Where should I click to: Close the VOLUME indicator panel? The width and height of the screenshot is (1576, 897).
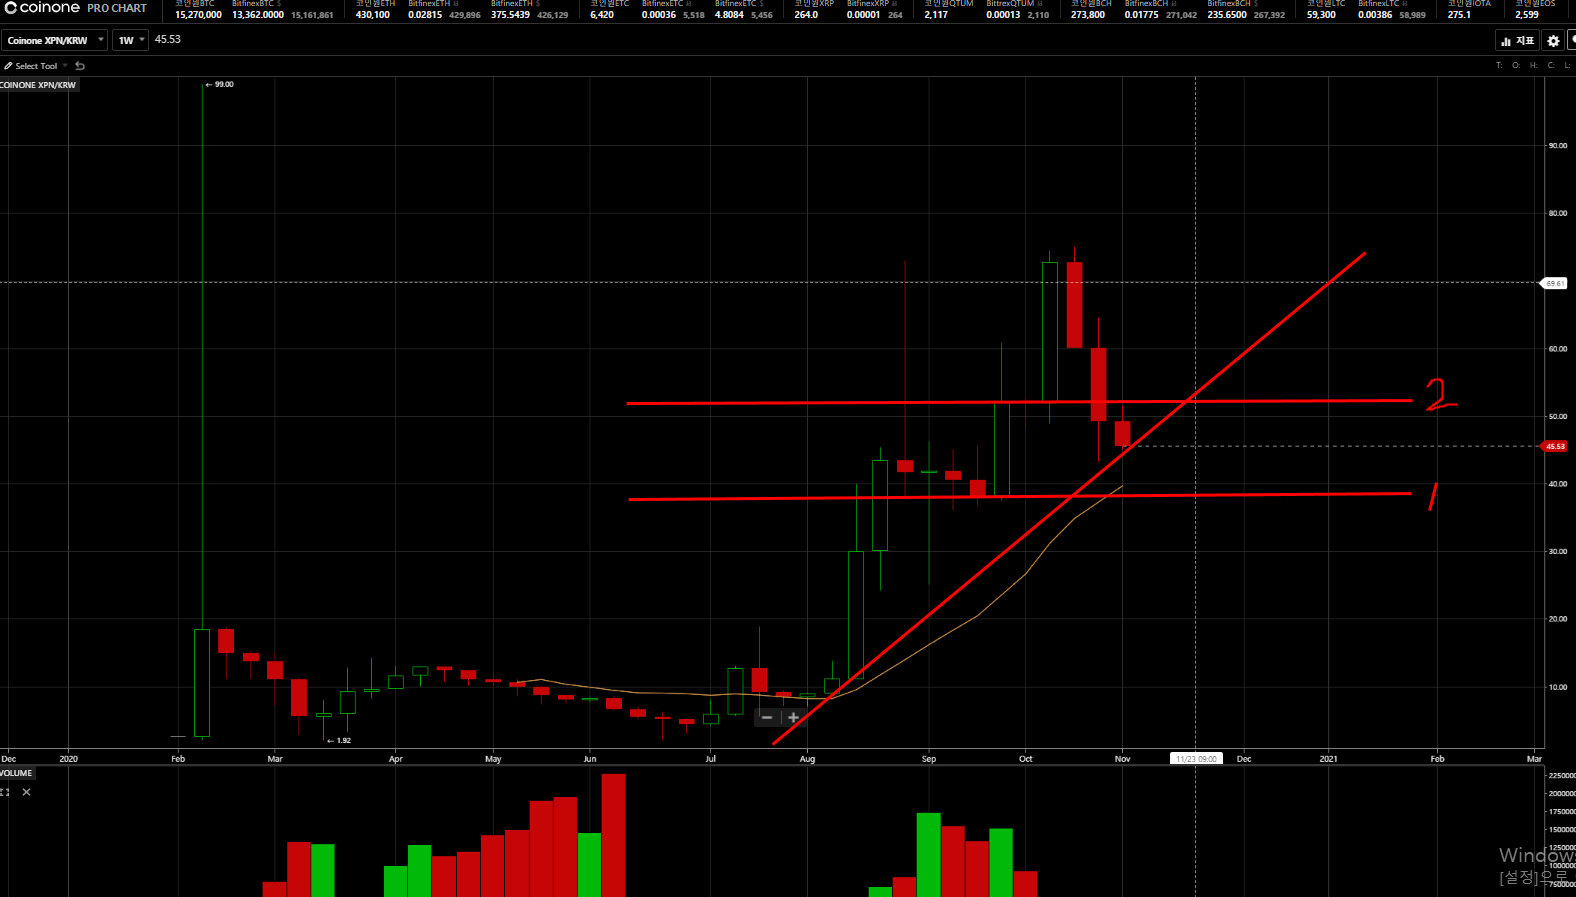pos(26,792)
